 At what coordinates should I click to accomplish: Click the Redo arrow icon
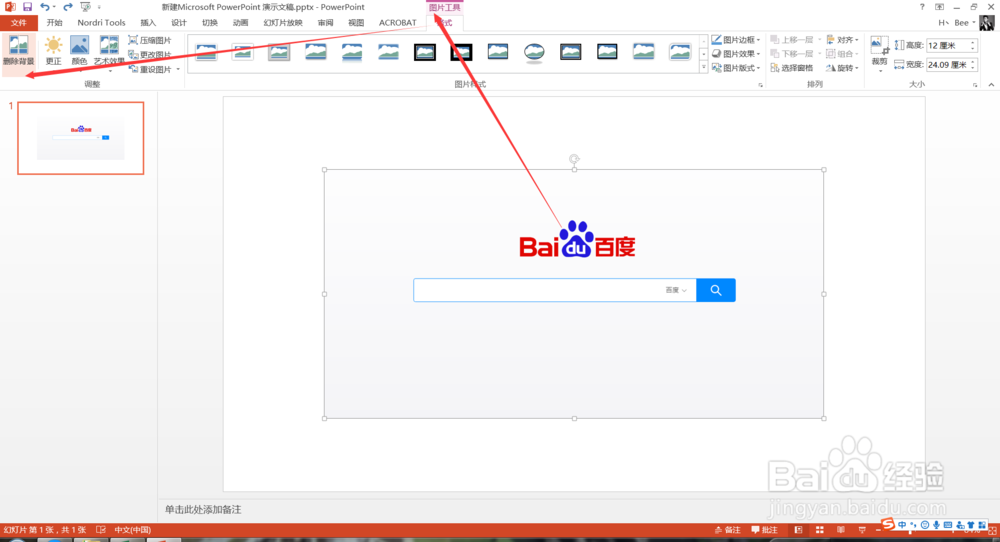(68, 7)
